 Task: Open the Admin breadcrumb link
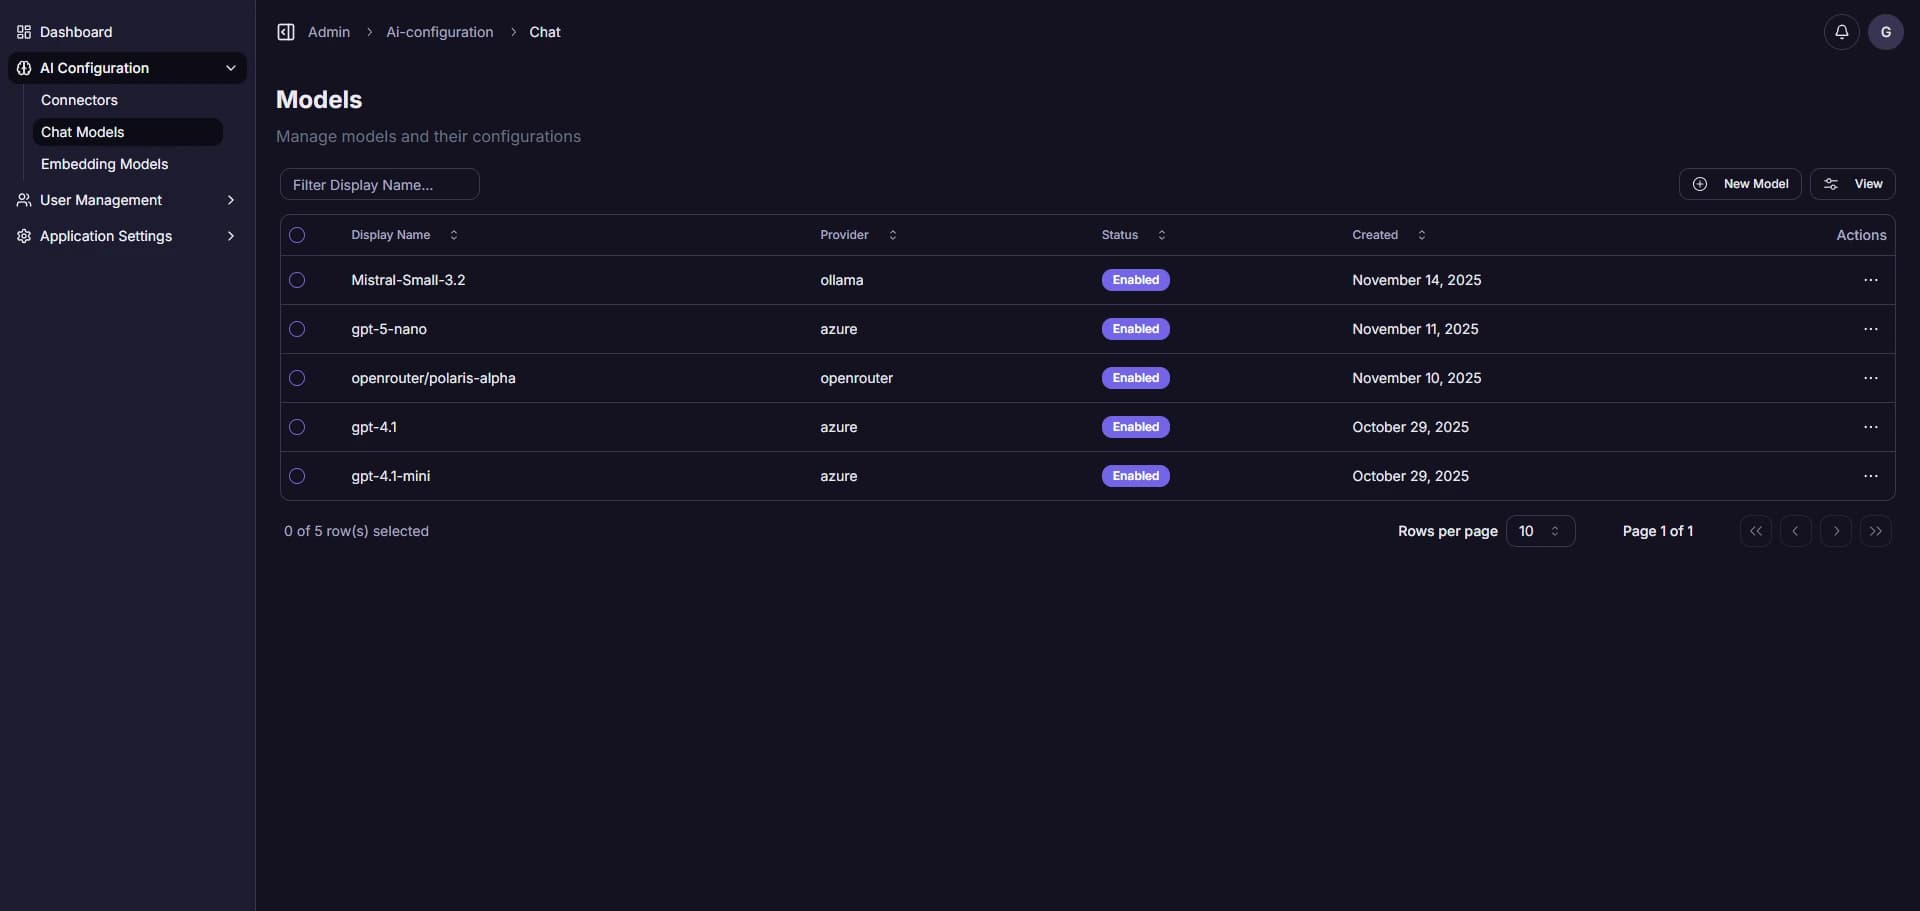pyautogui.click(x=328, y=31)
